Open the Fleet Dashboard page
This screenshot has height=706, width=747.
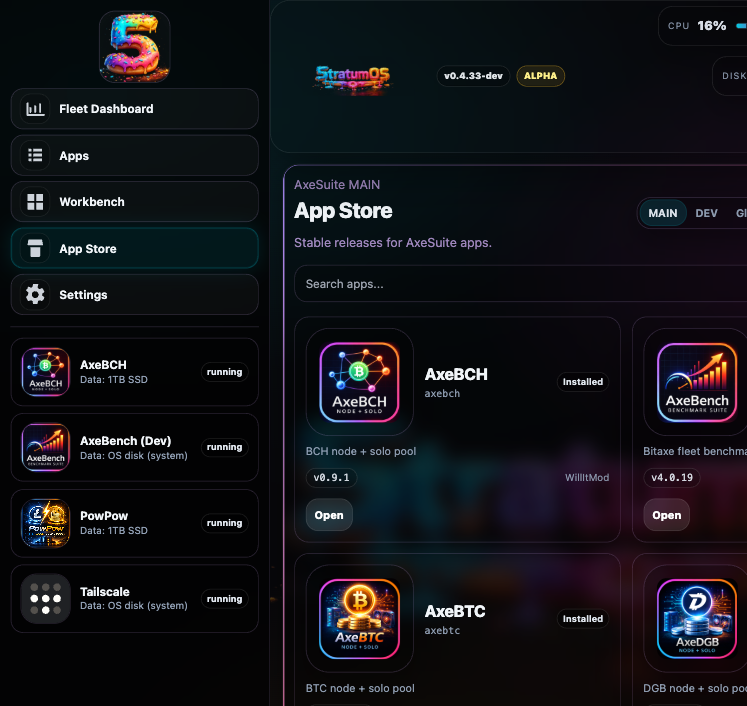coord(135,109)
